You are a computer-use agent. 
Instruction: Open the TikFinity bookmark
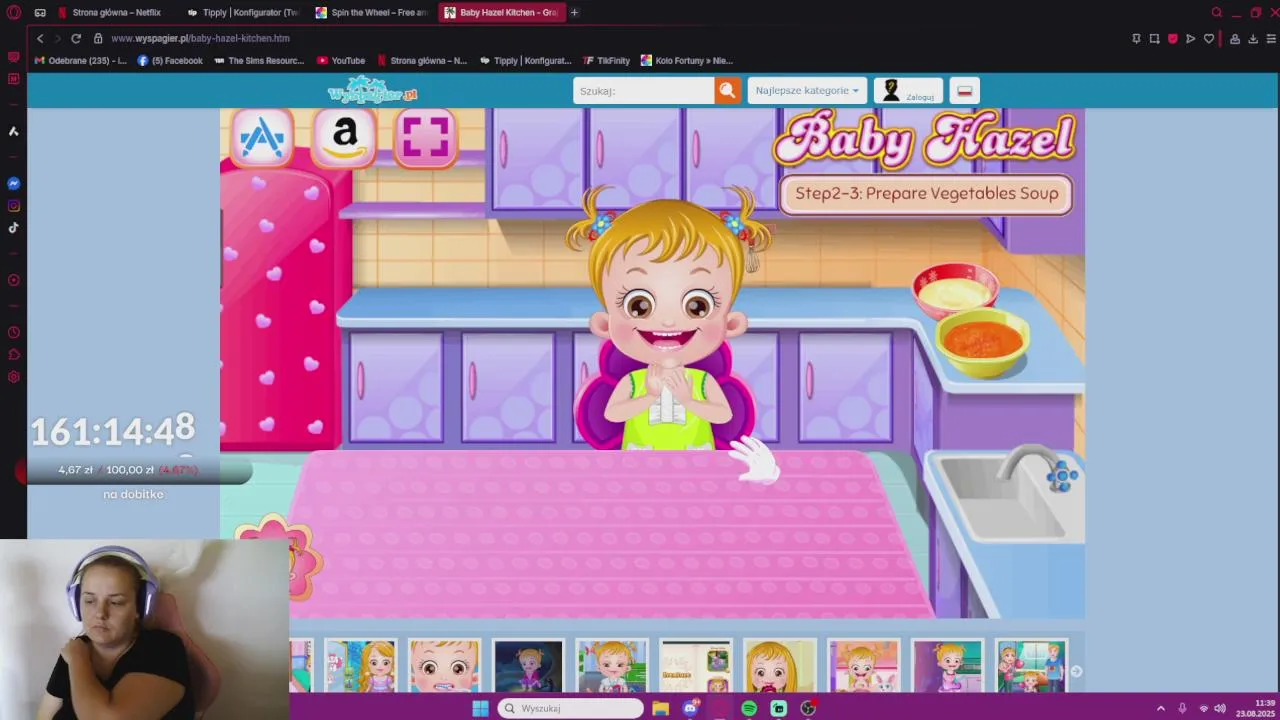(606, 60)
